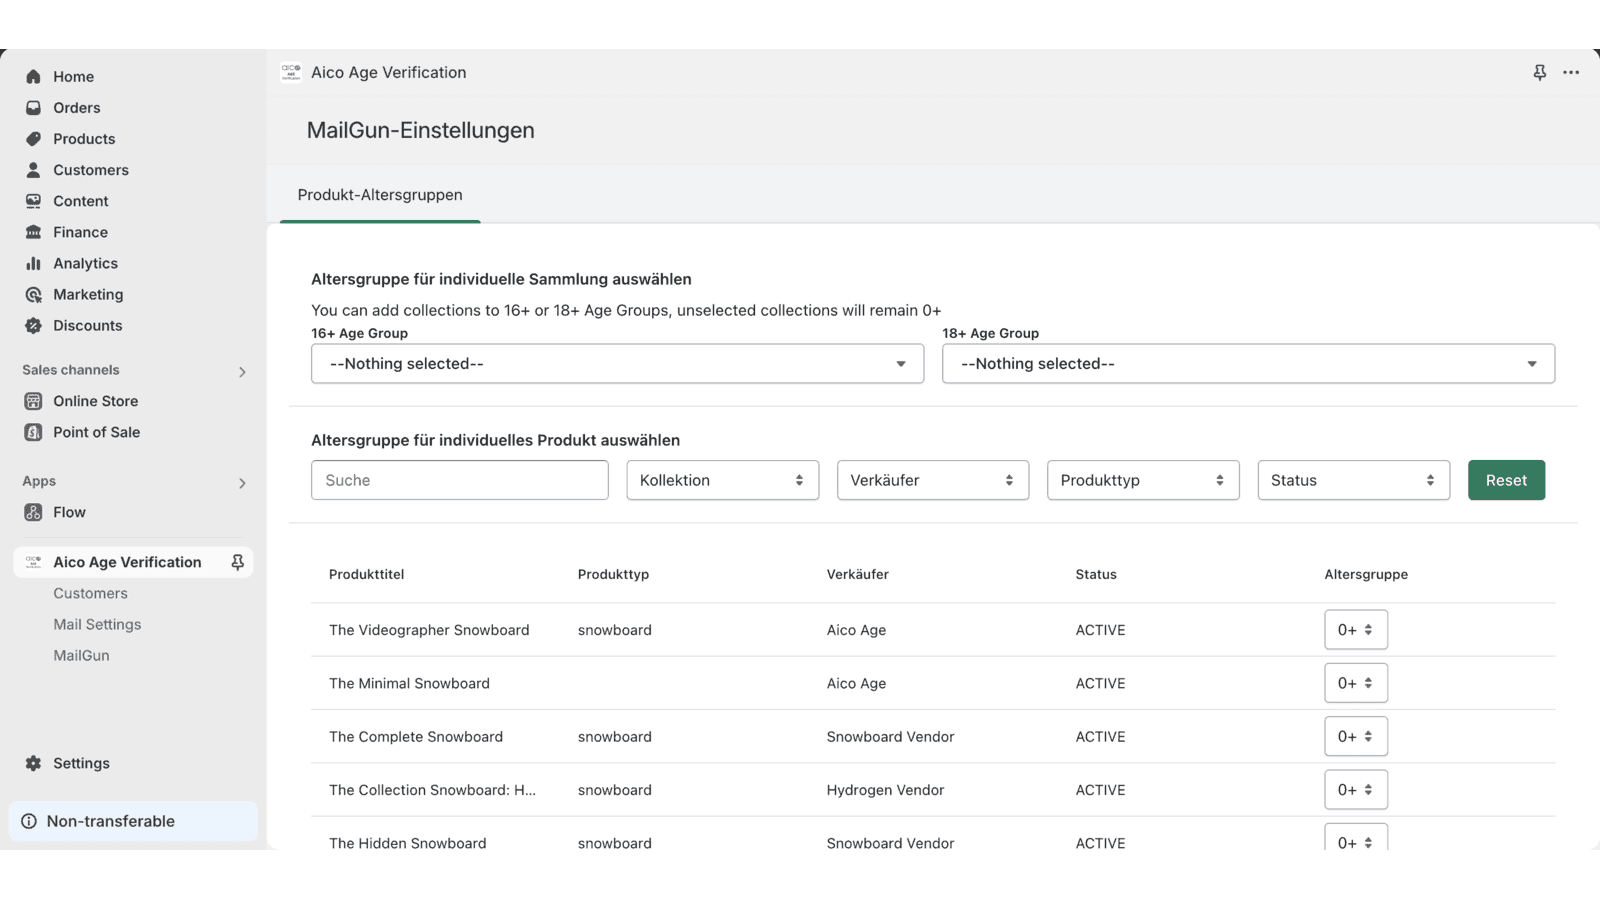
Task: Open Settings via the gear icon
Action: [33, 763]
